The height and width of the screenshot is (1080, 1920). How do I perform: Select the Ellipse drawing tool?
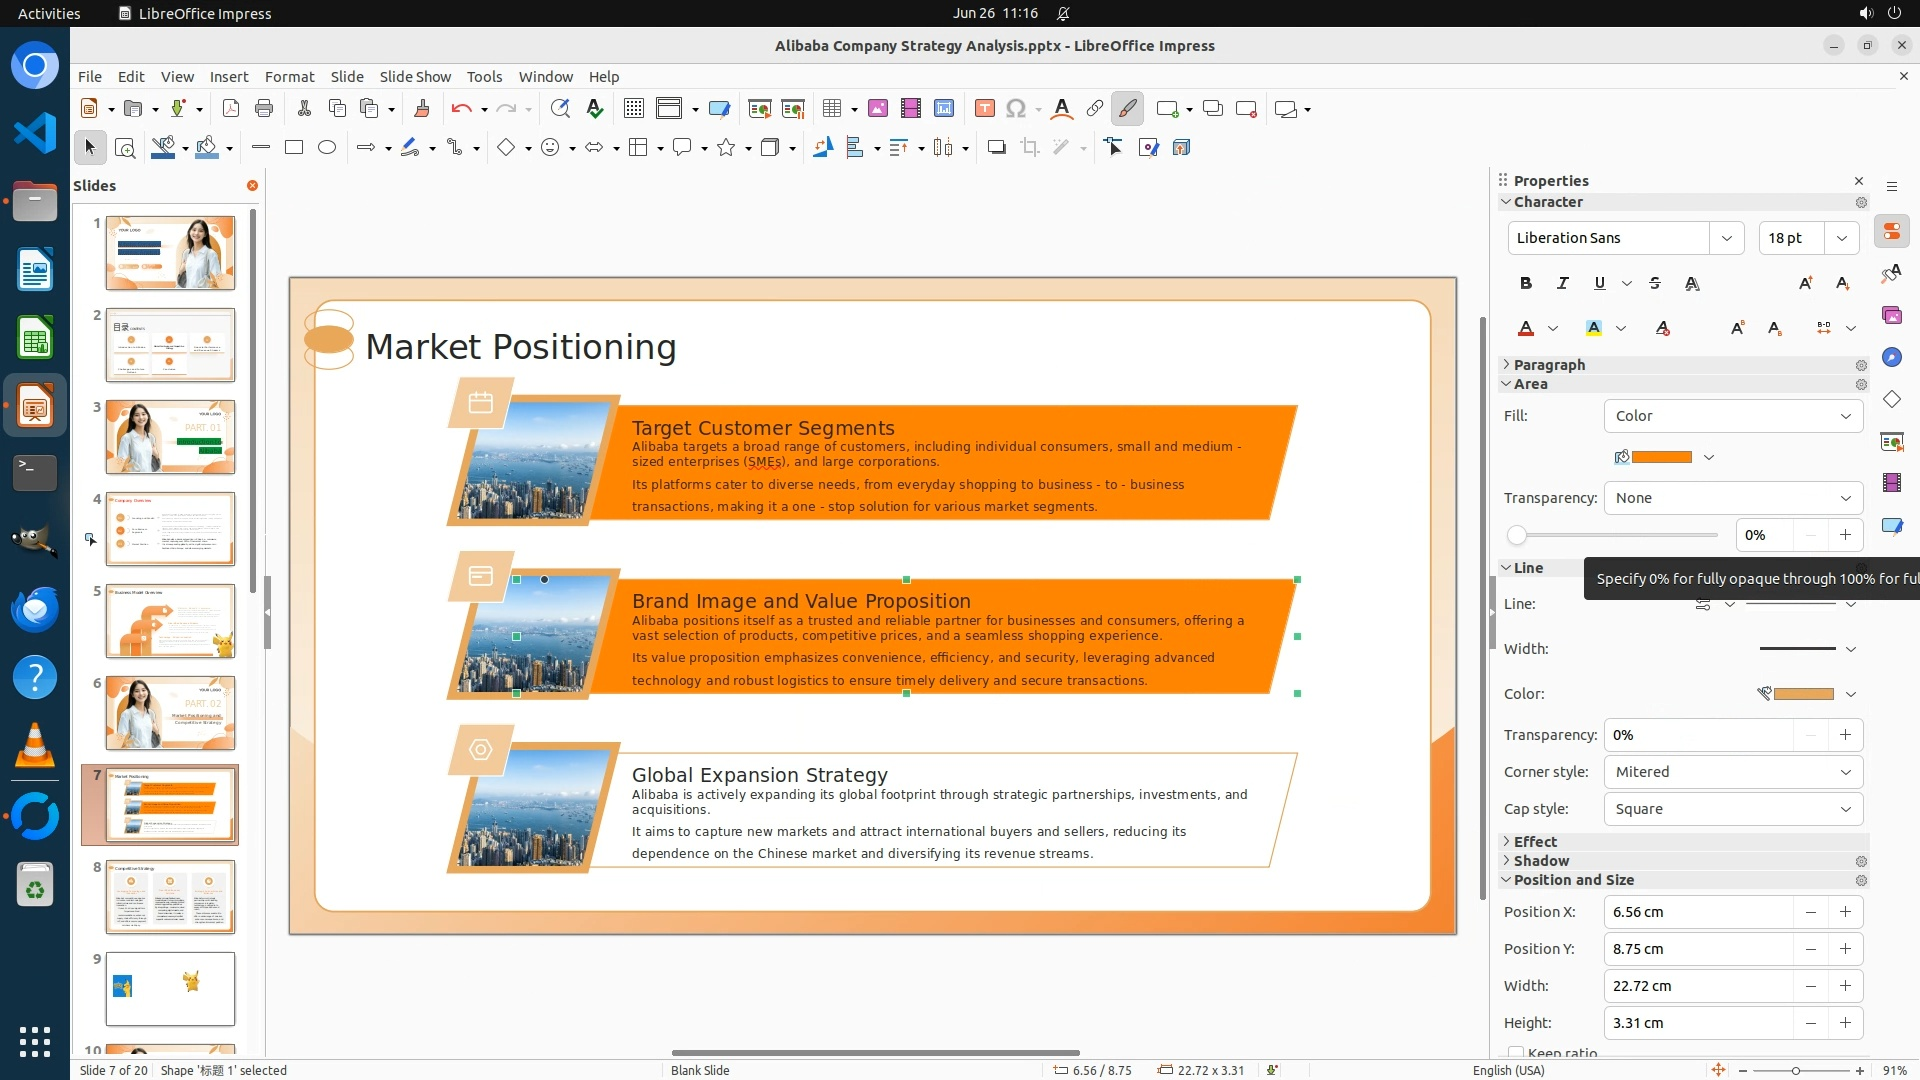pos(327,147)
